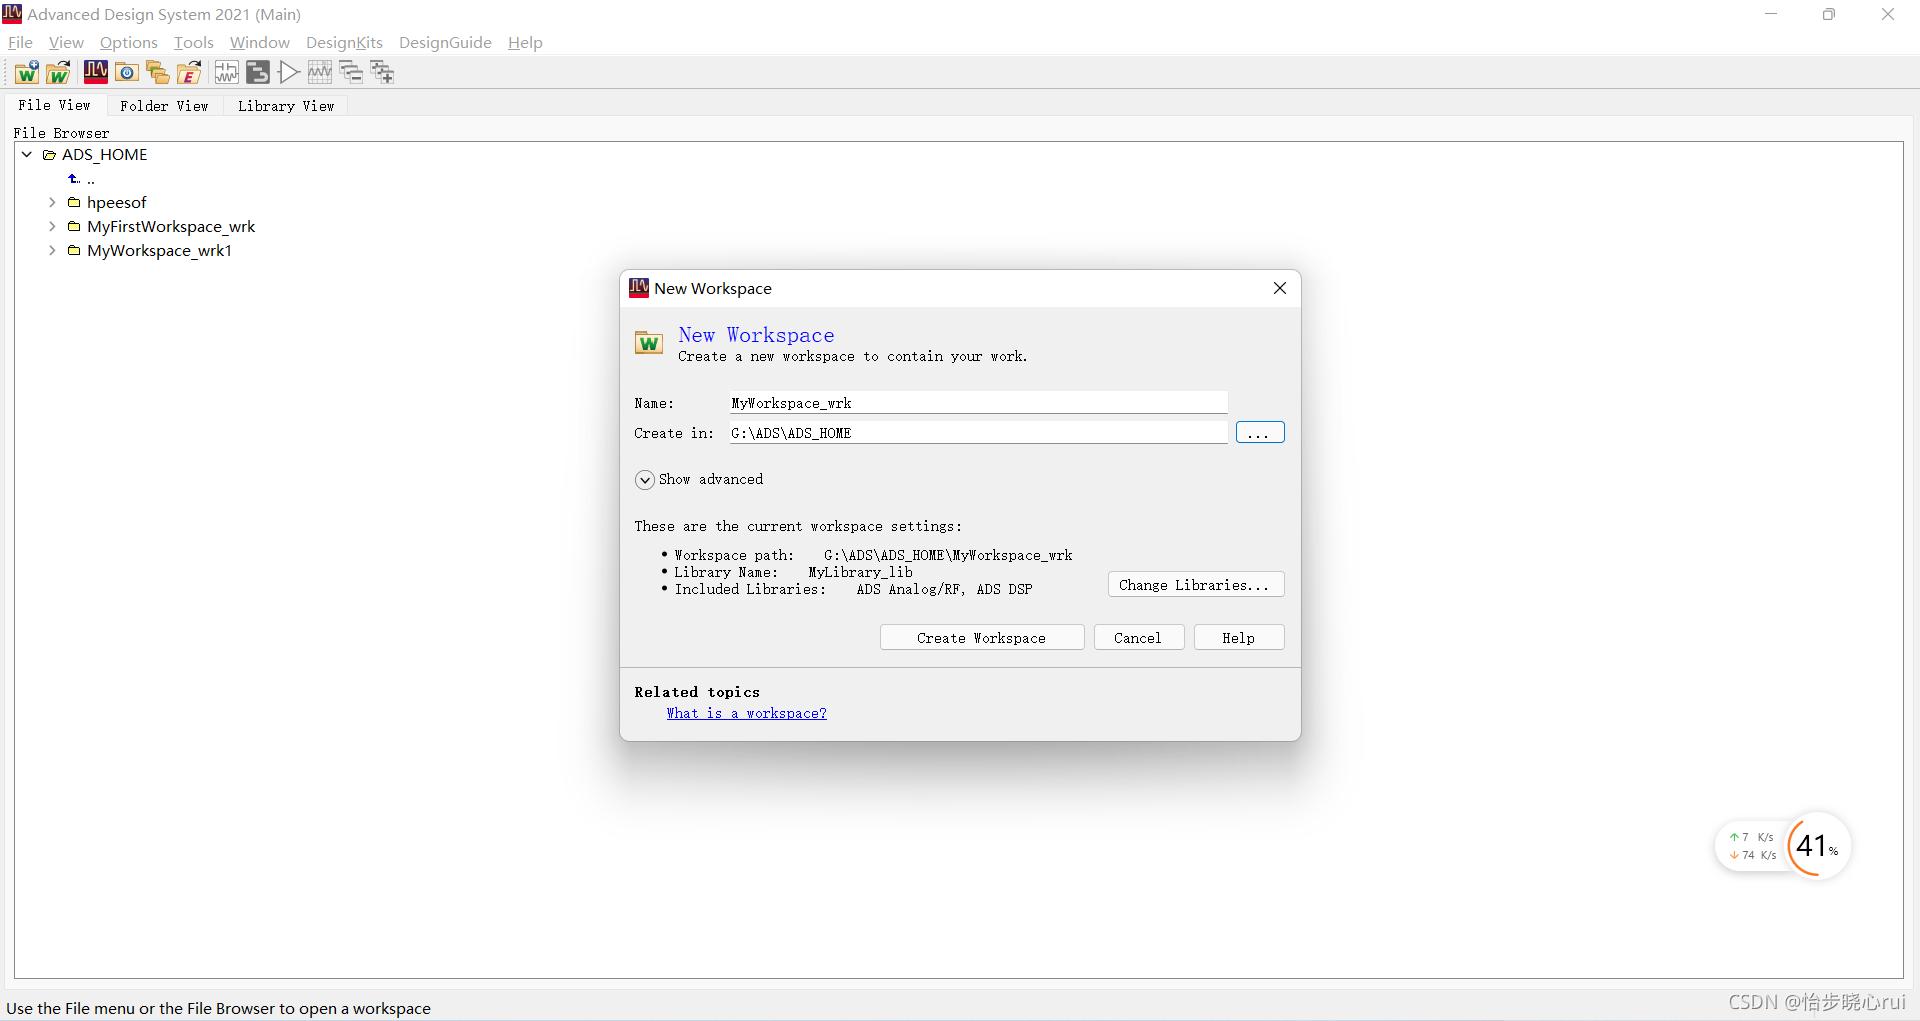The height and width of the screenshot is (1021, 1920).
Task: Click the stacked folders toolbar icon
Action: [x=157, y=72]
